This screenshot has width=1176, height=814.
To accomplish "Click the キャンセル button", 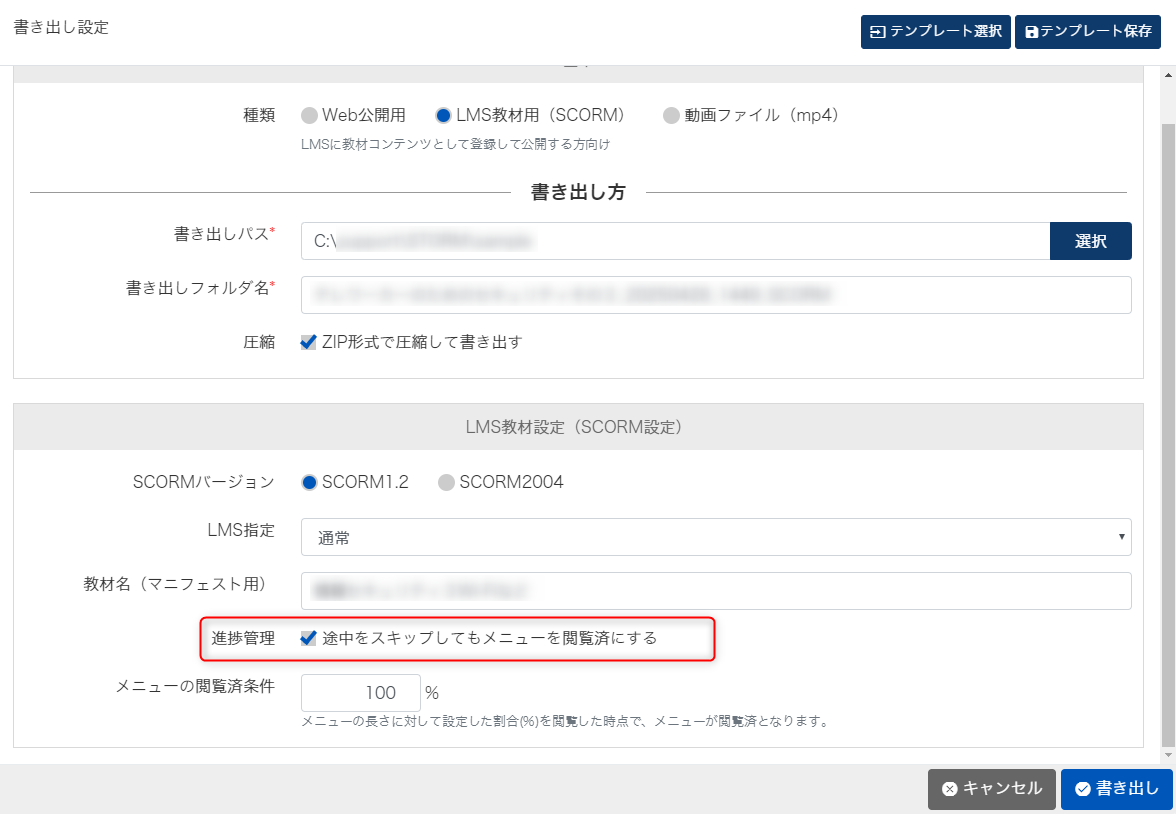I will point(991,789).
